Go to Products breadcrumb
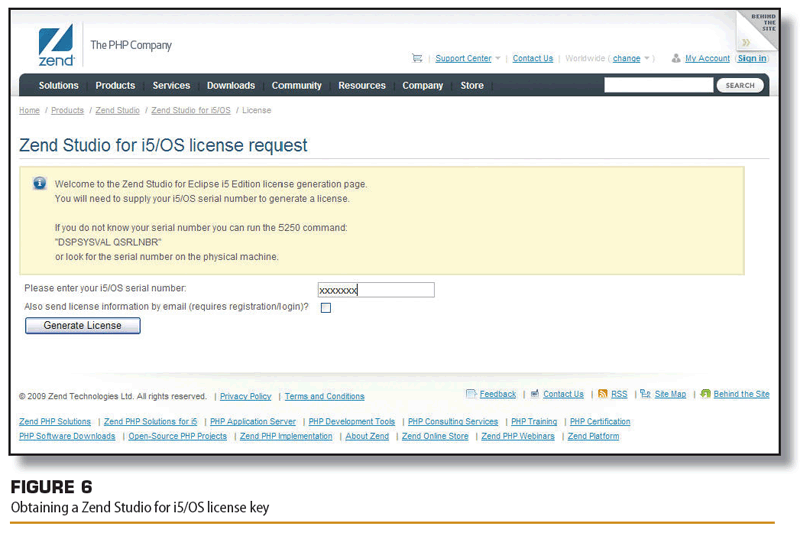 [67, 110]
